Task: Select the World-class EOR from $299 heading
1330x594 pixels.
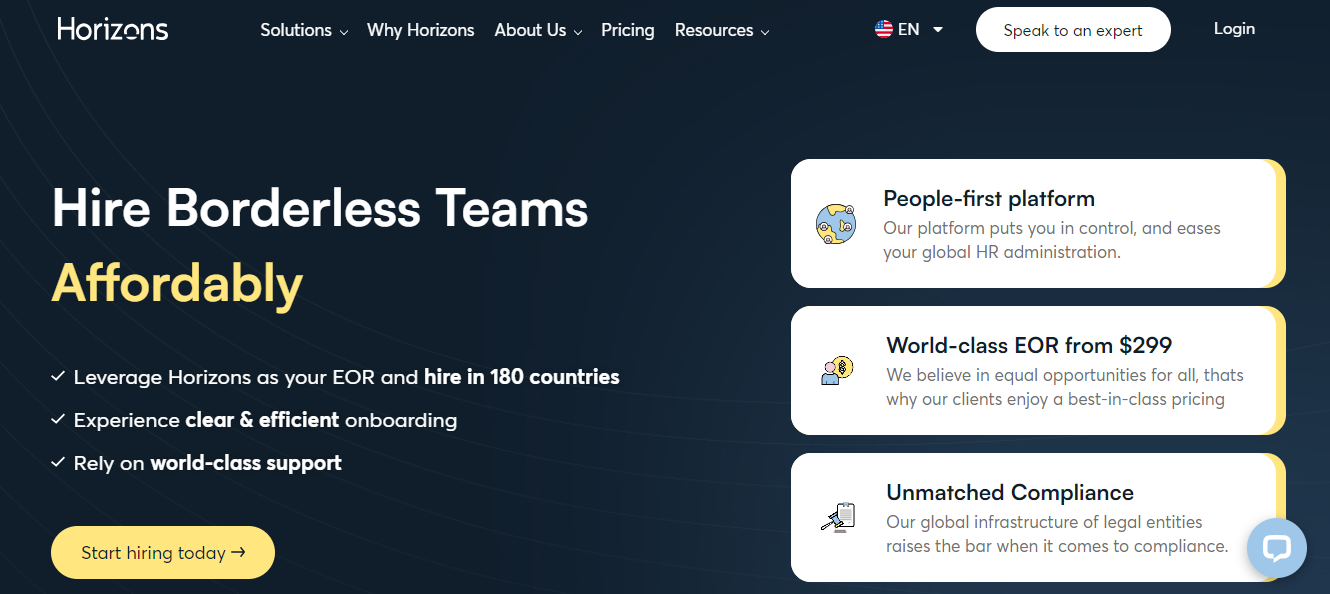Action: point(1029,345)
